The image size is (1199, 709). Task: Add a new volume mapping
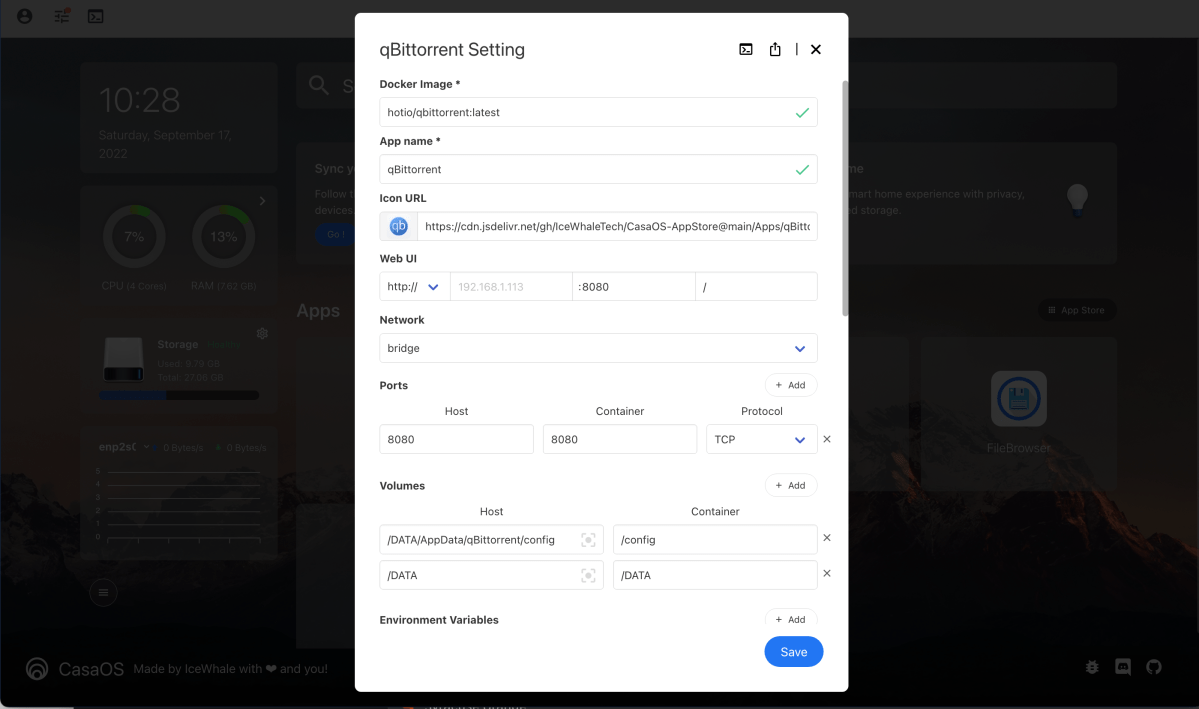click(x=791, y=485)
